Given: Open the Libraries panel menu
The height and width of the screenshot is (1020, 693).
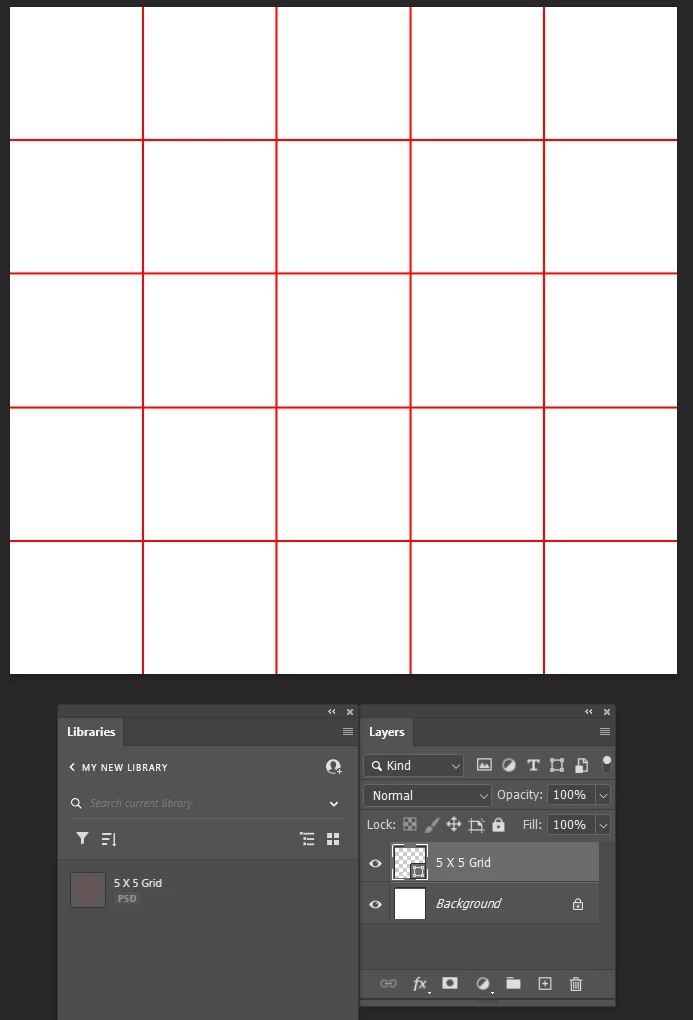Looking at the screenshot, I should 348,732.
